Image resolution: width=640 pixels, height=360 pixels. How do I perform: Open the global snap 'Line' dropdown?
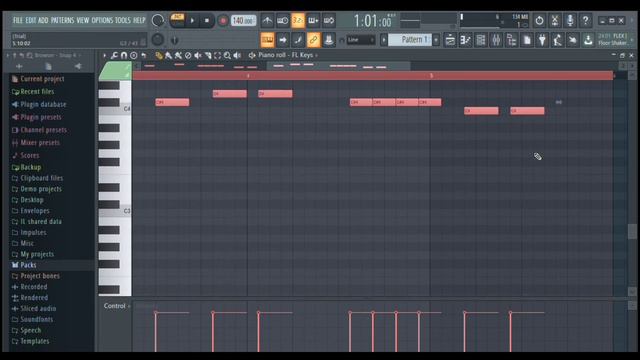[x=361, y=40]
